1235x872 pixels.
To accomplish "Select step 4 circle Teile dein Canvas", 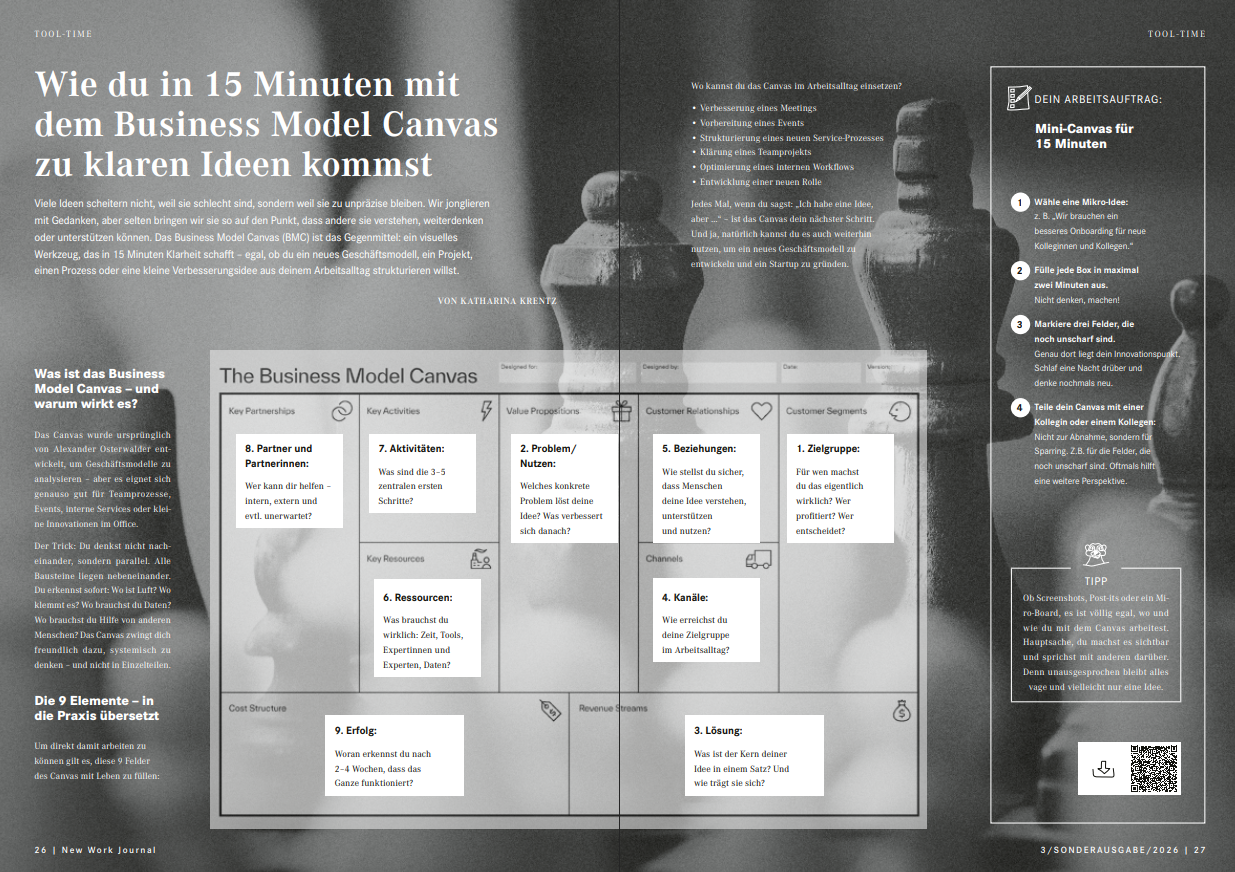I will click(x=1019, y=407).
